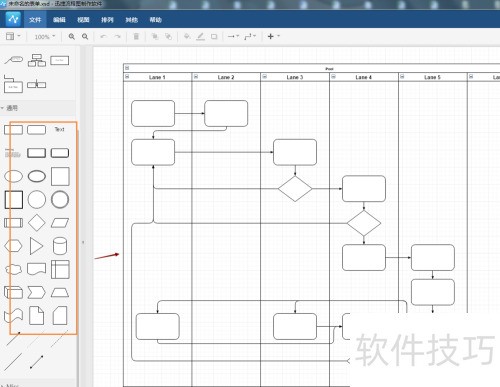Click the zoom in magnifier icon

coord(72,36)
